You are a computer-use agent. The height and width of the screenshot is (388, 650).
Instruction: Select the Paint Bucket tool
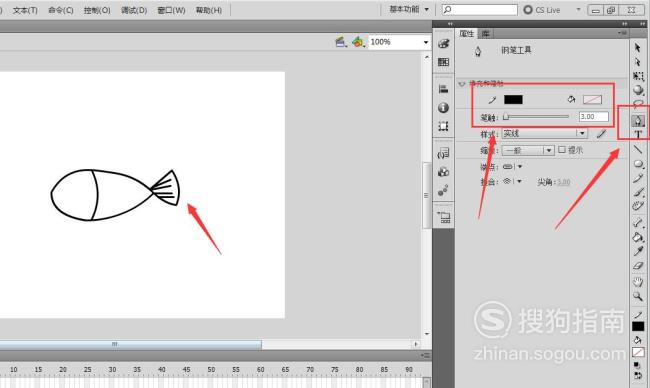coord(638,237)
